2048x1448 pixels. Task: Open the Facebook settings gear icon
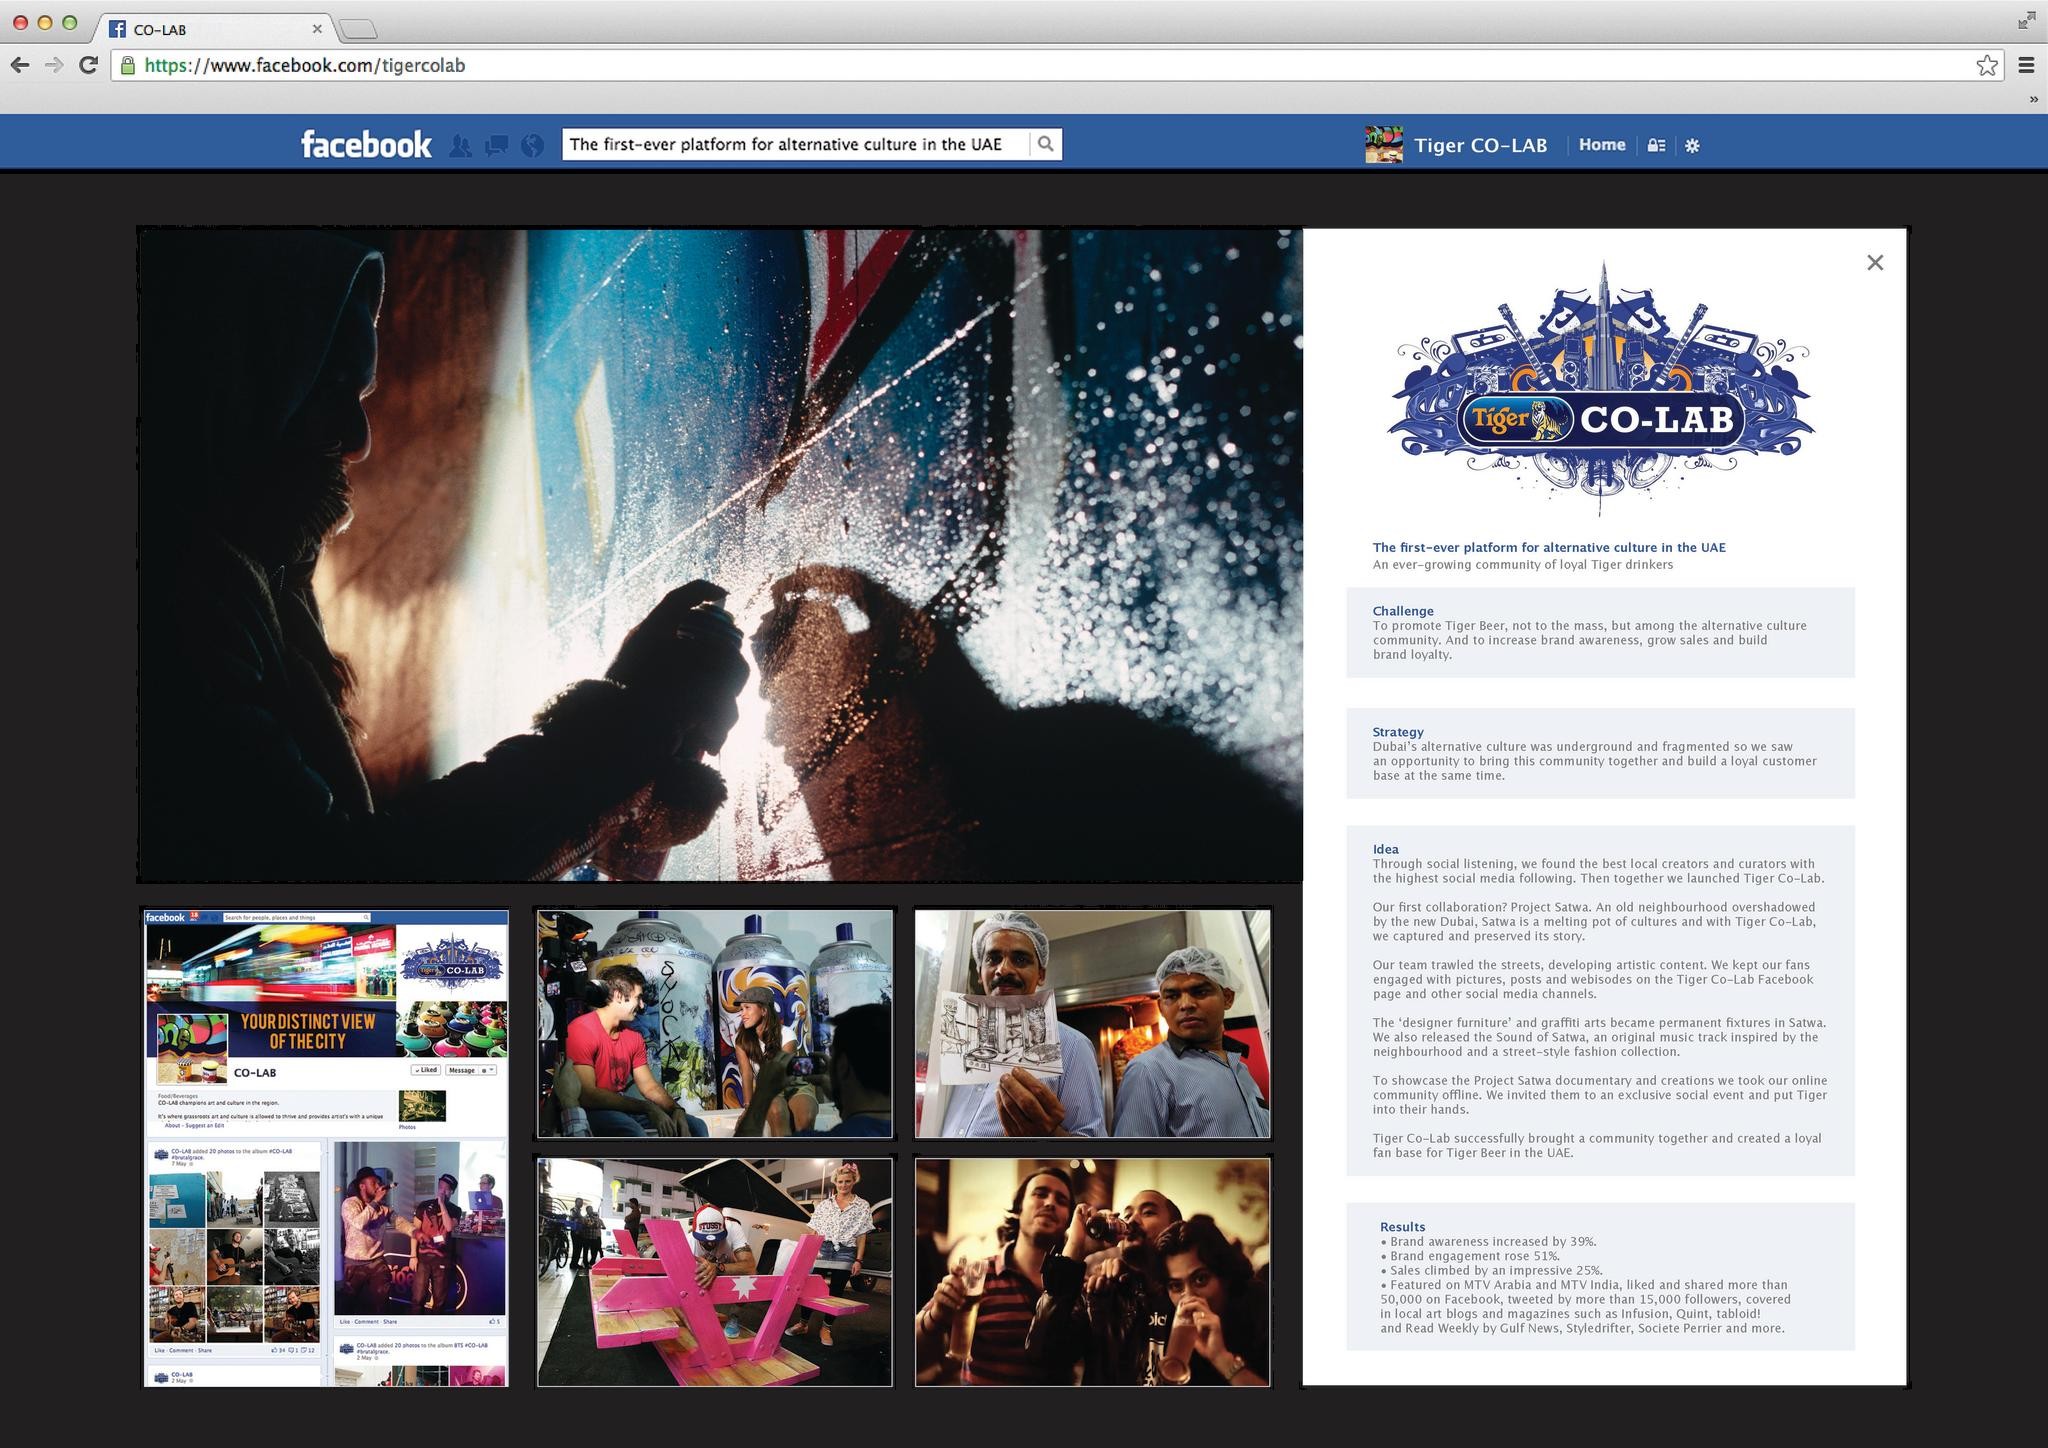click(1692, 146)
